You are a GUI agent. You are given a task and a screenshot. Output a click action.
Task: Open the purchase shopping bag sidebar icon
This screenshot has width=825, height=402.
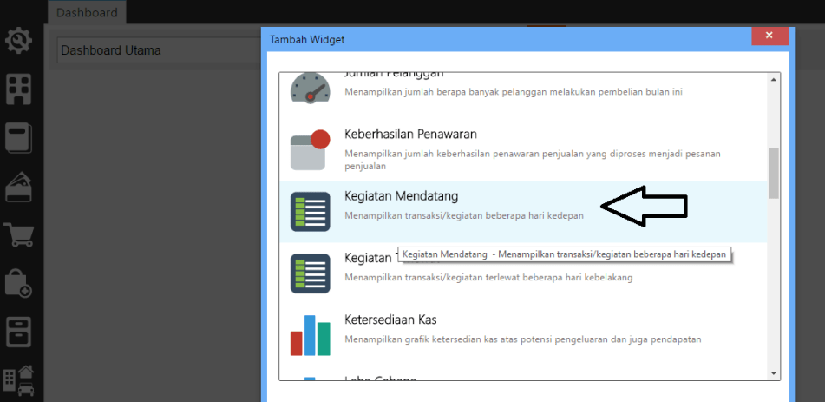point(19,283)
